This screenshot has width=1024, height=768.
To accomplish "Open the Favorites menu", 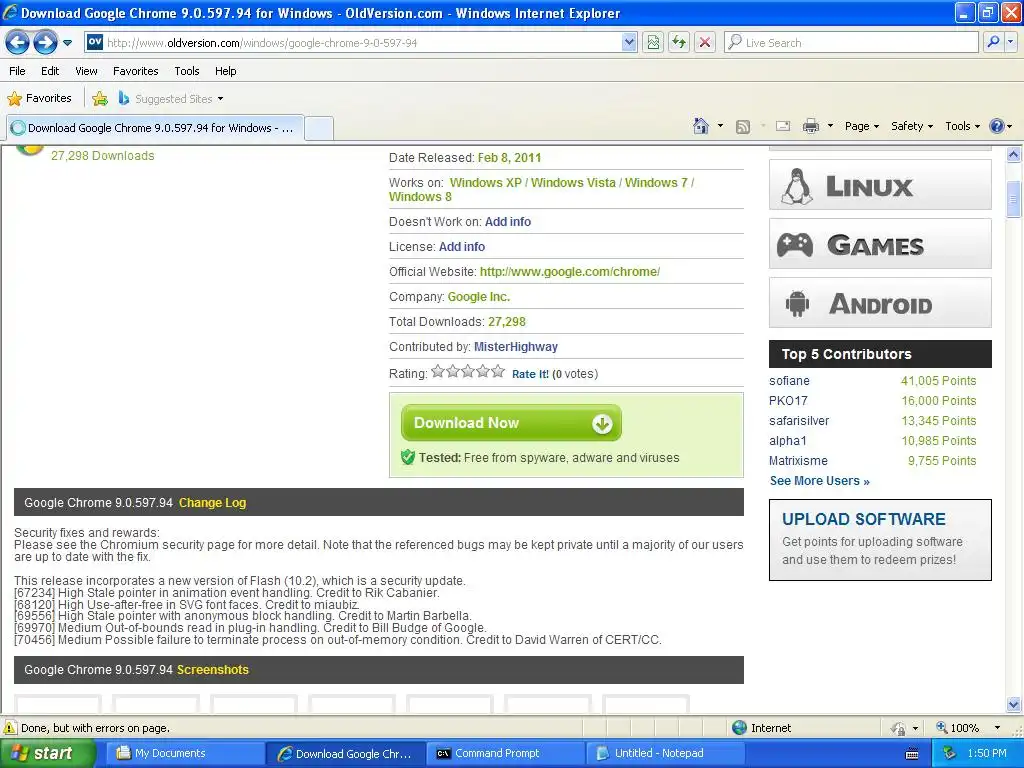I will click(x=136, y=71).
